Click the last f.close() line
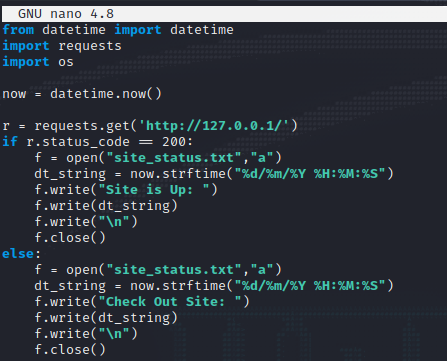Image resolution: width=447 pixels, height=361 pixels. pyautogui.click(x=70, y=350)
